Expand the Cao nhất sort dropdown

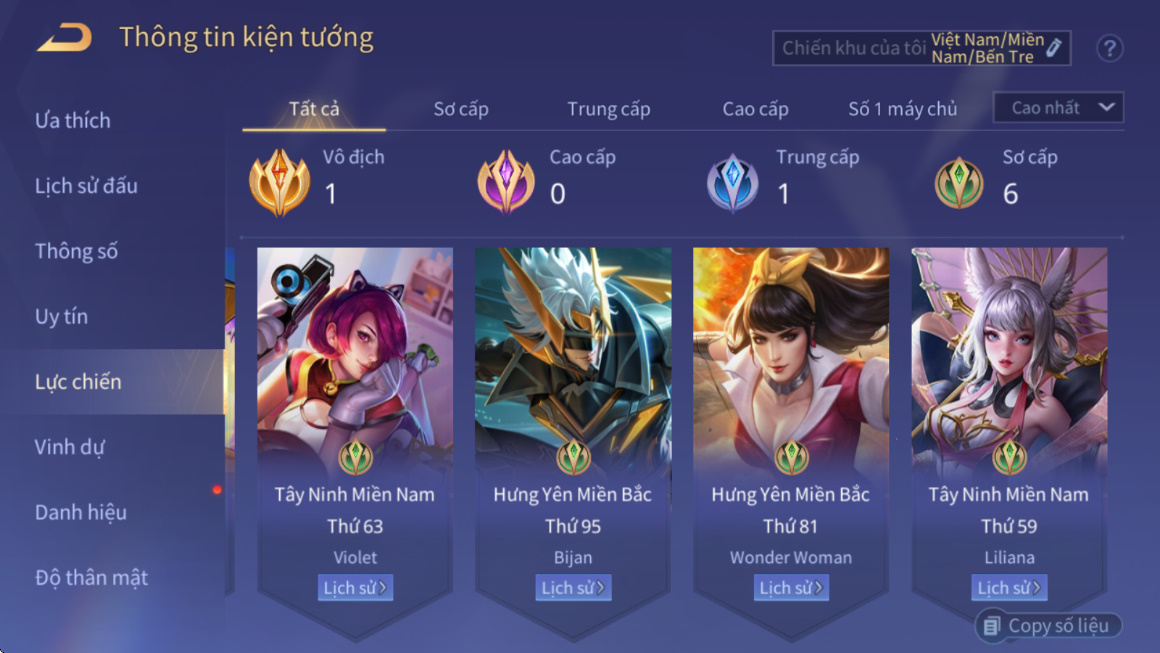pos(1058,108)
